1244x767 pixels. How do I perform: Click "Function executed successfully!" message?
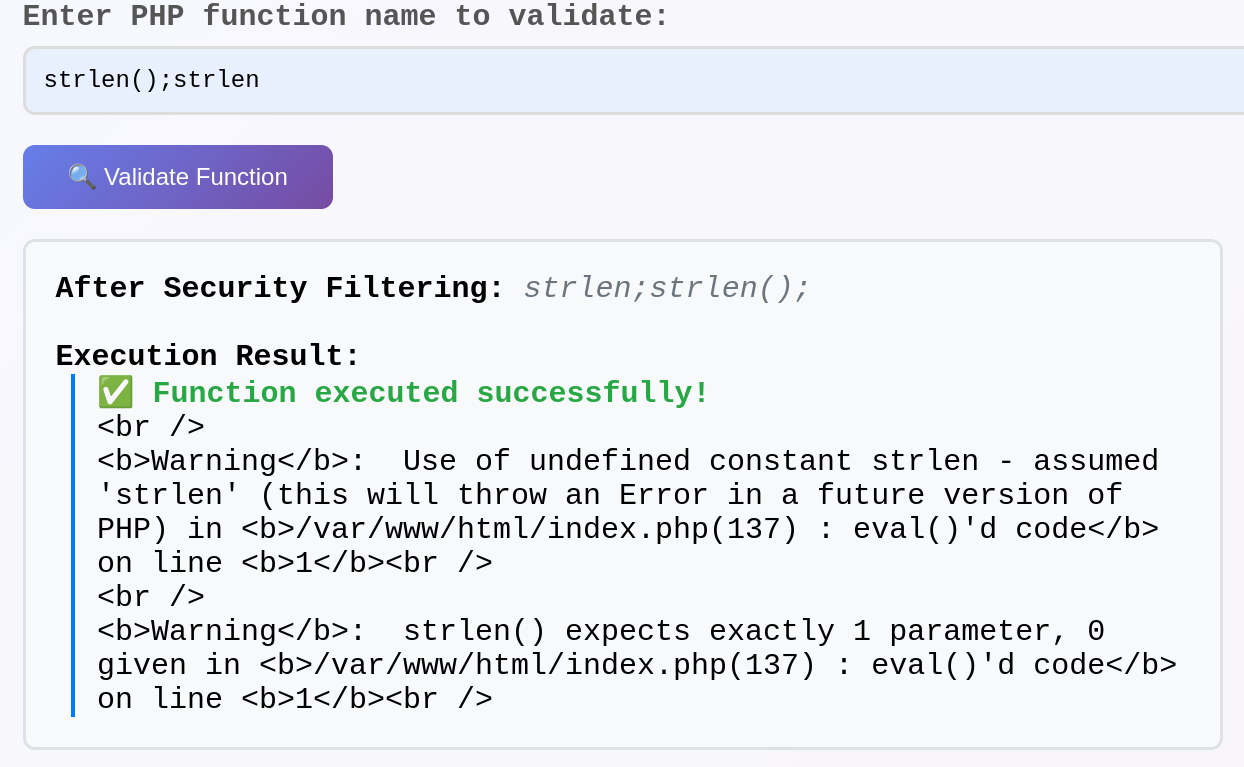point(430,393)
